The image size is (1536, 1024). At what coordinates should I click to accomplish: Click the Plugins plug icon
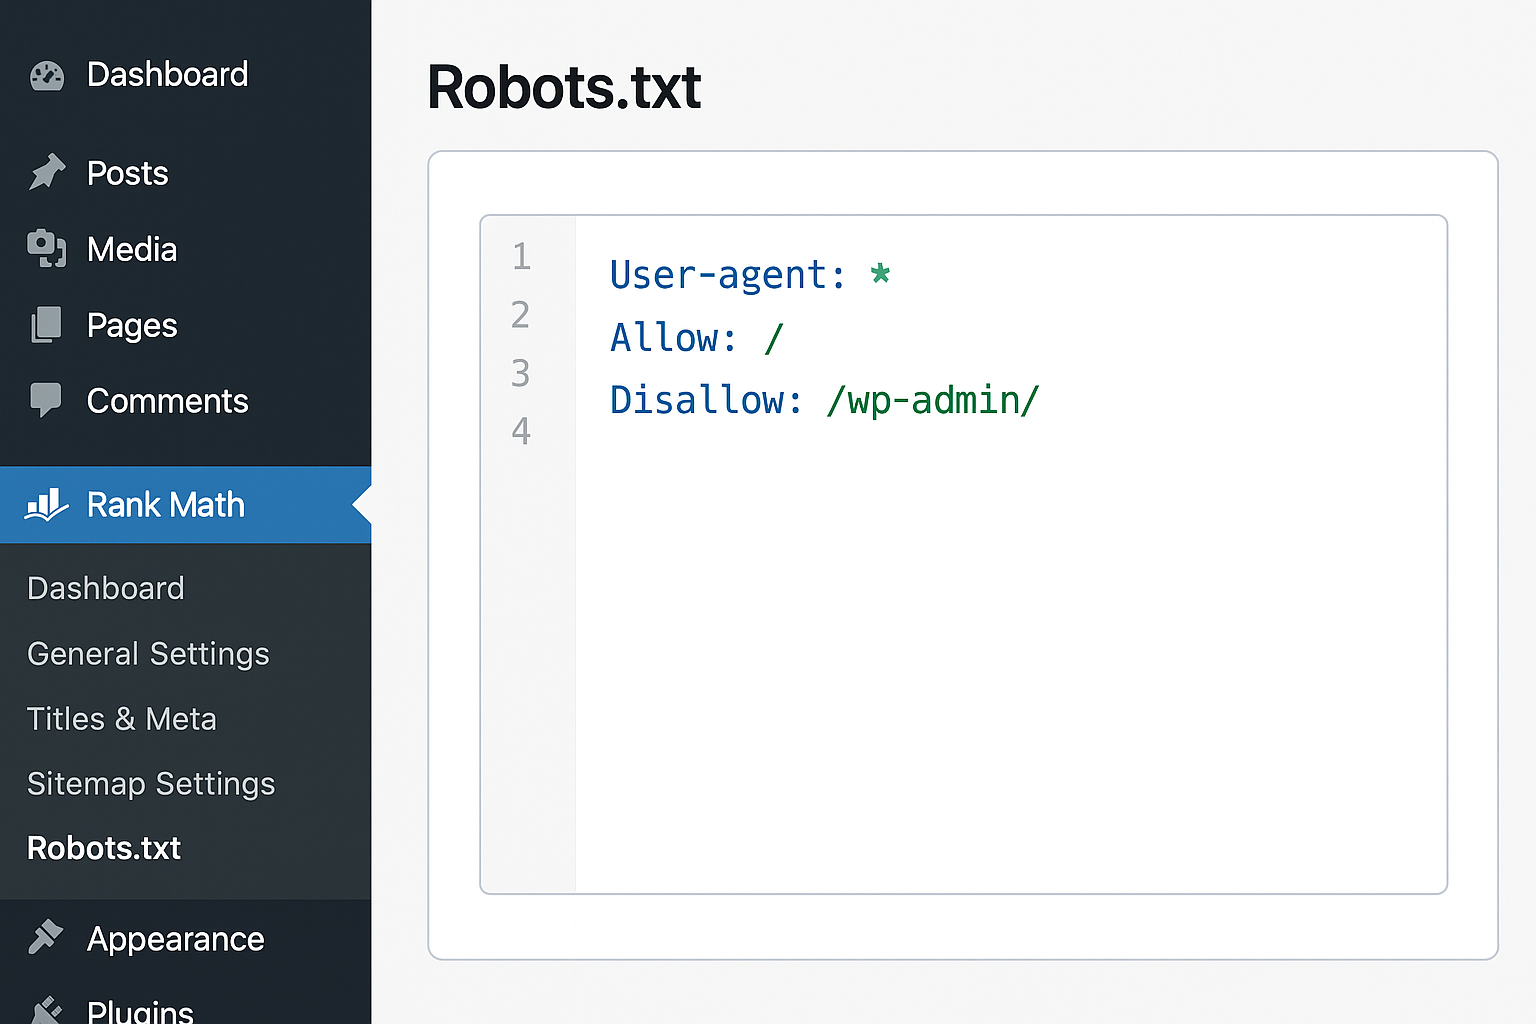pyautogui.click(x=46, y=1010)
